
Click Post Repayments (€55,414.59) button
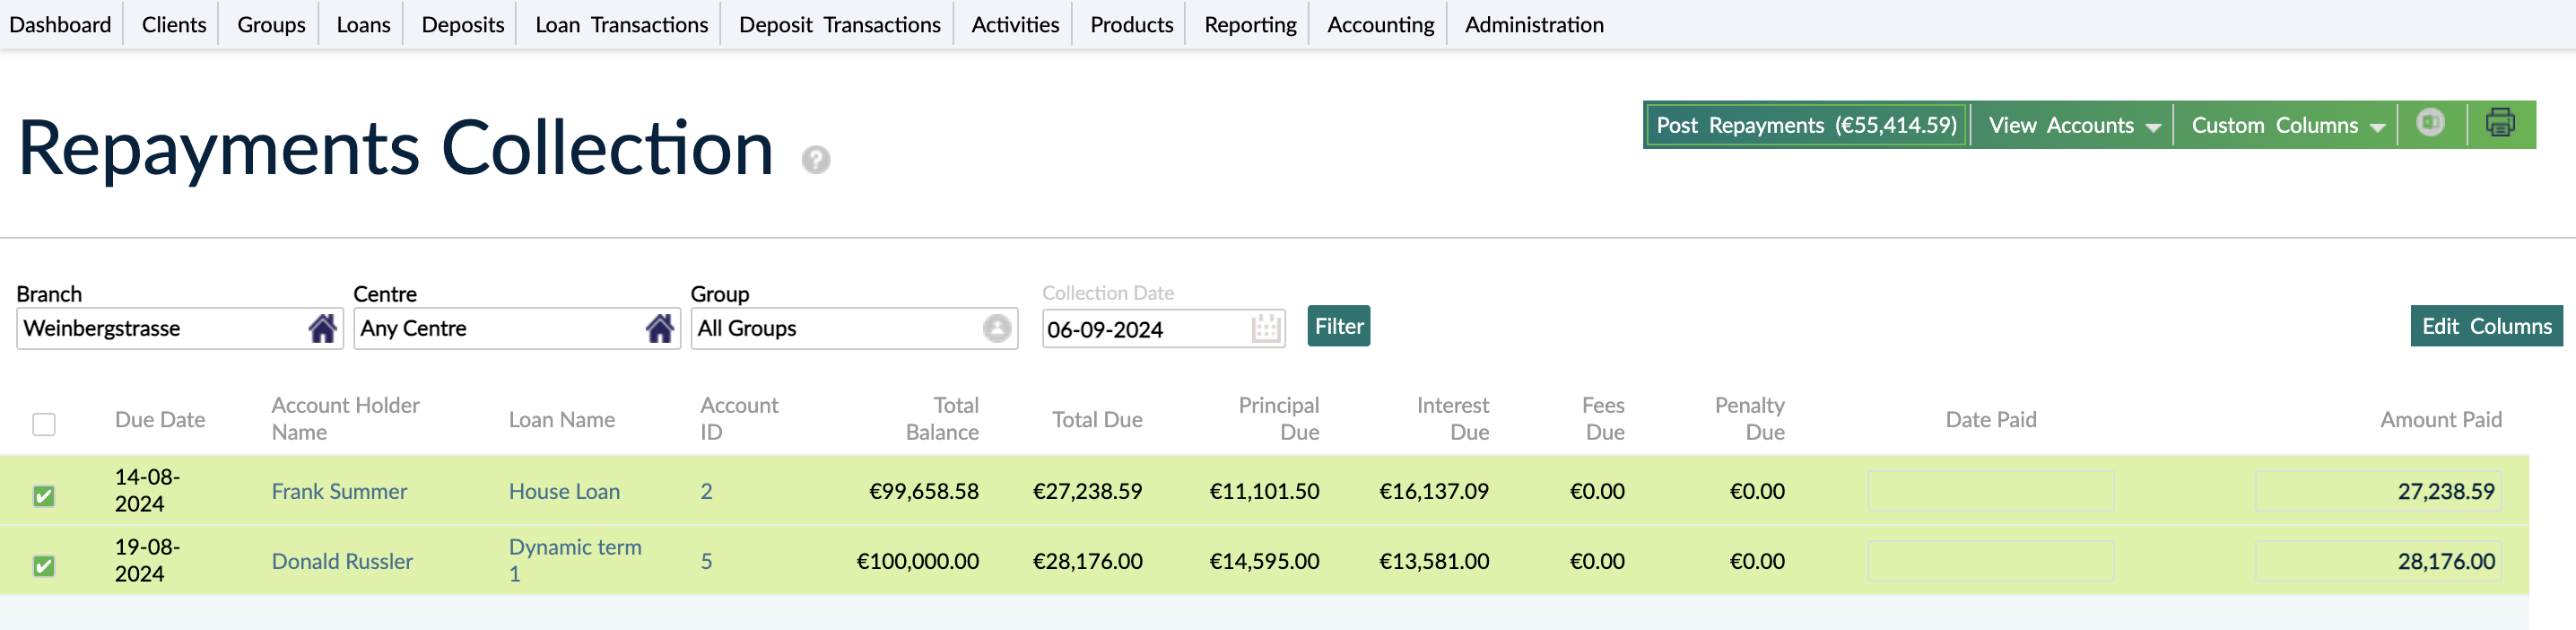(x=1806, y=125)
